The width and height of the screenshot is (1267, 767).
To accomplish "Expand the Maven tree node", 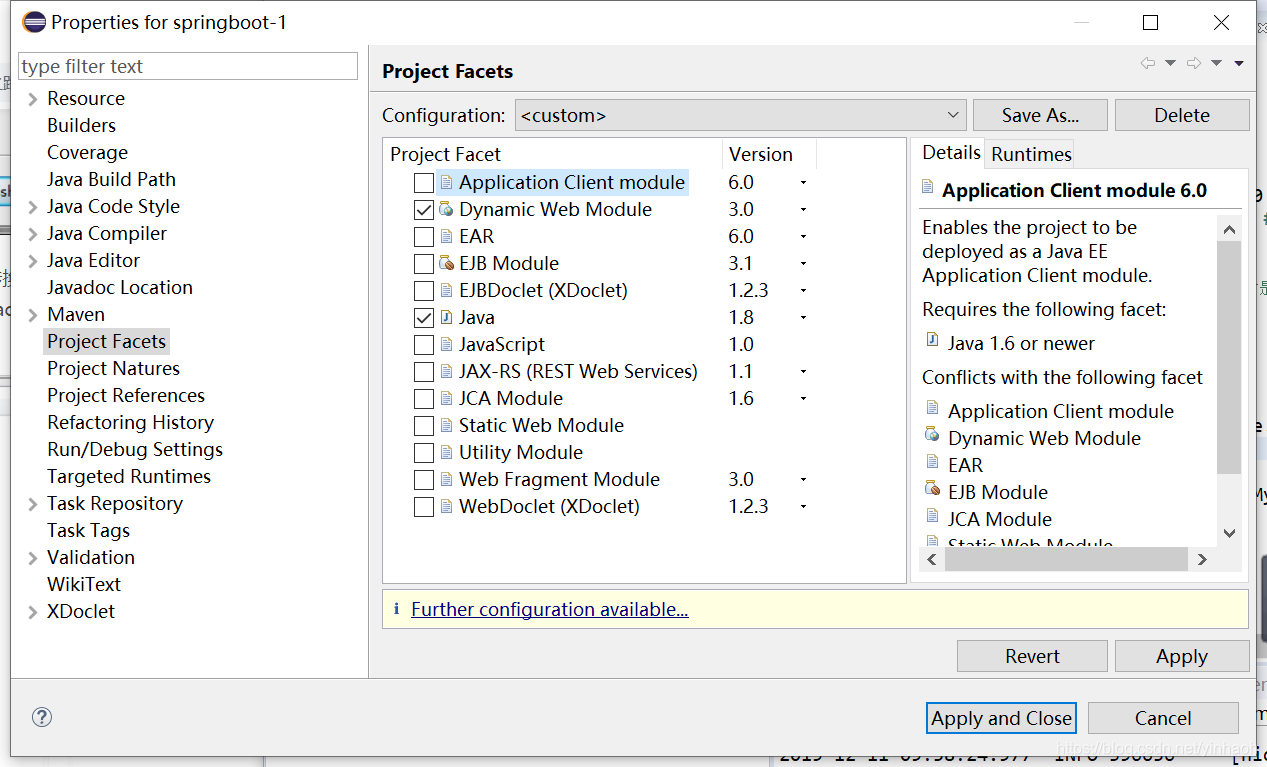I will coord(33,315).
